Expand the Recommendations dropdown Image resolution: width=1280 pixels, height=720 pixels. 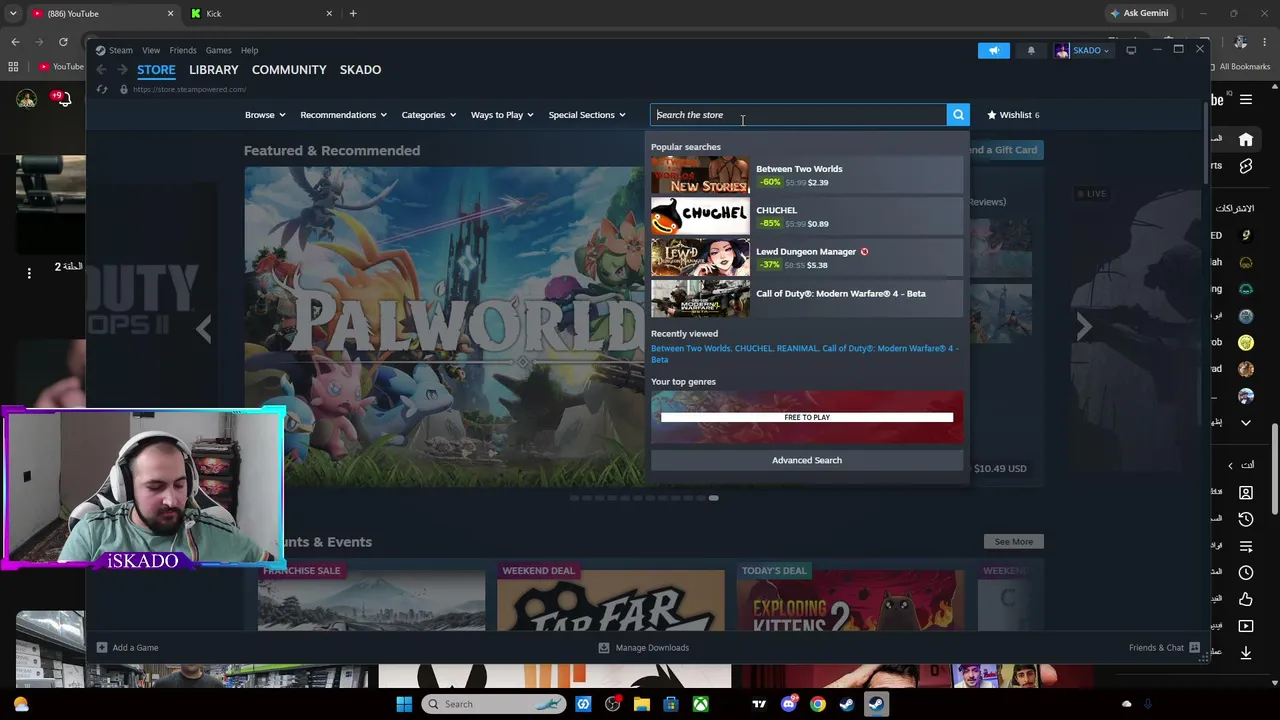click(x=343, y=115)
